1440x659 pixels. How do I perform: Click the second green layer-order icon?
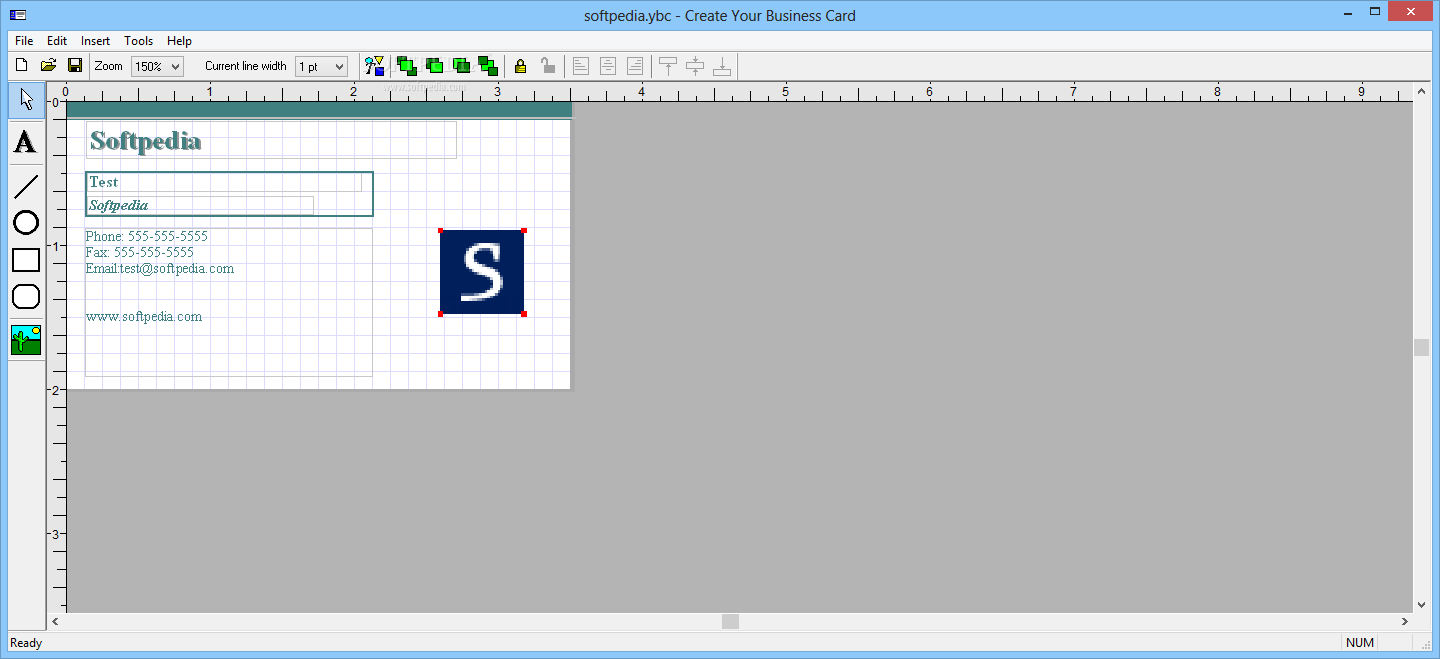pos(434,66)
